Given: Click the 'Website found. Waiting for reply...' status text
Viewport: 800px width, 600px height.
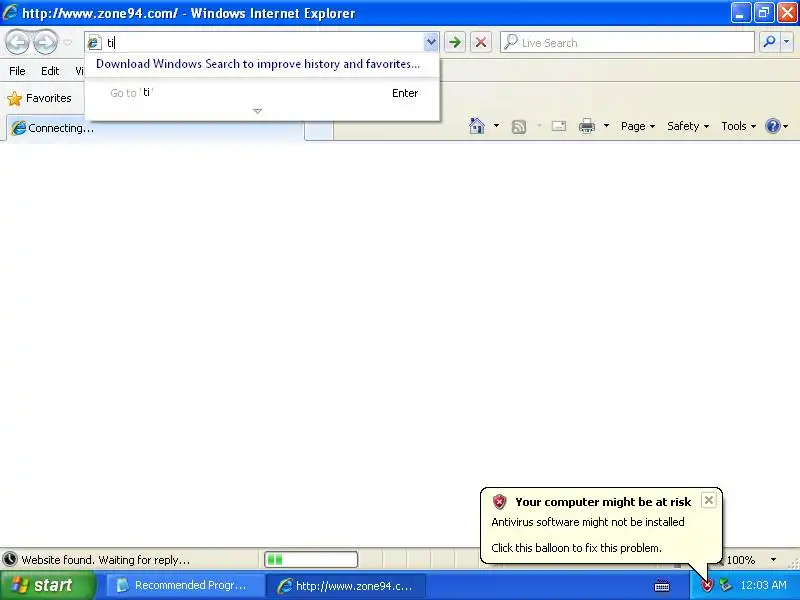Looking at the screenshot, I should click(106, 560).
